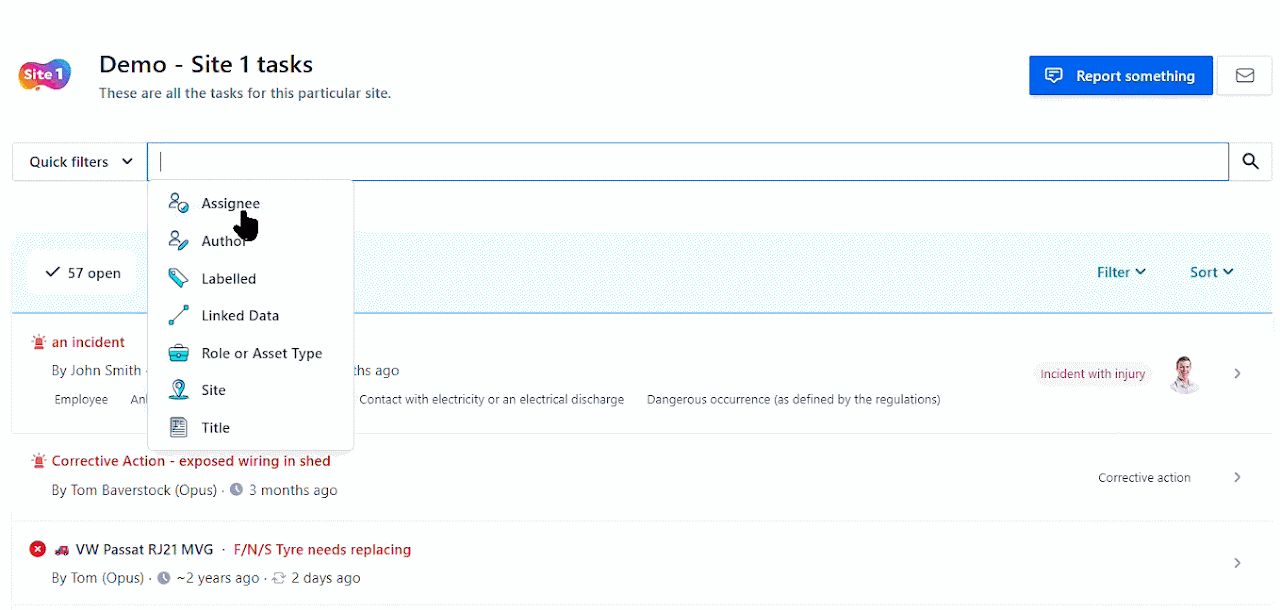Expand the Filter dropdown

pyautogui.click(x=1121, y=272)
